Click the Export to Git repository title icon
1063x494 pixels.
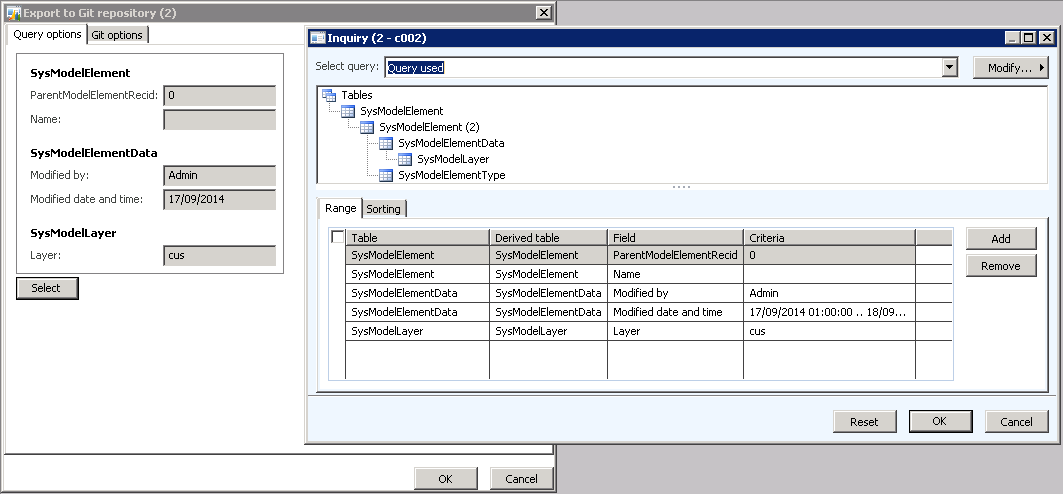(13, 13)
